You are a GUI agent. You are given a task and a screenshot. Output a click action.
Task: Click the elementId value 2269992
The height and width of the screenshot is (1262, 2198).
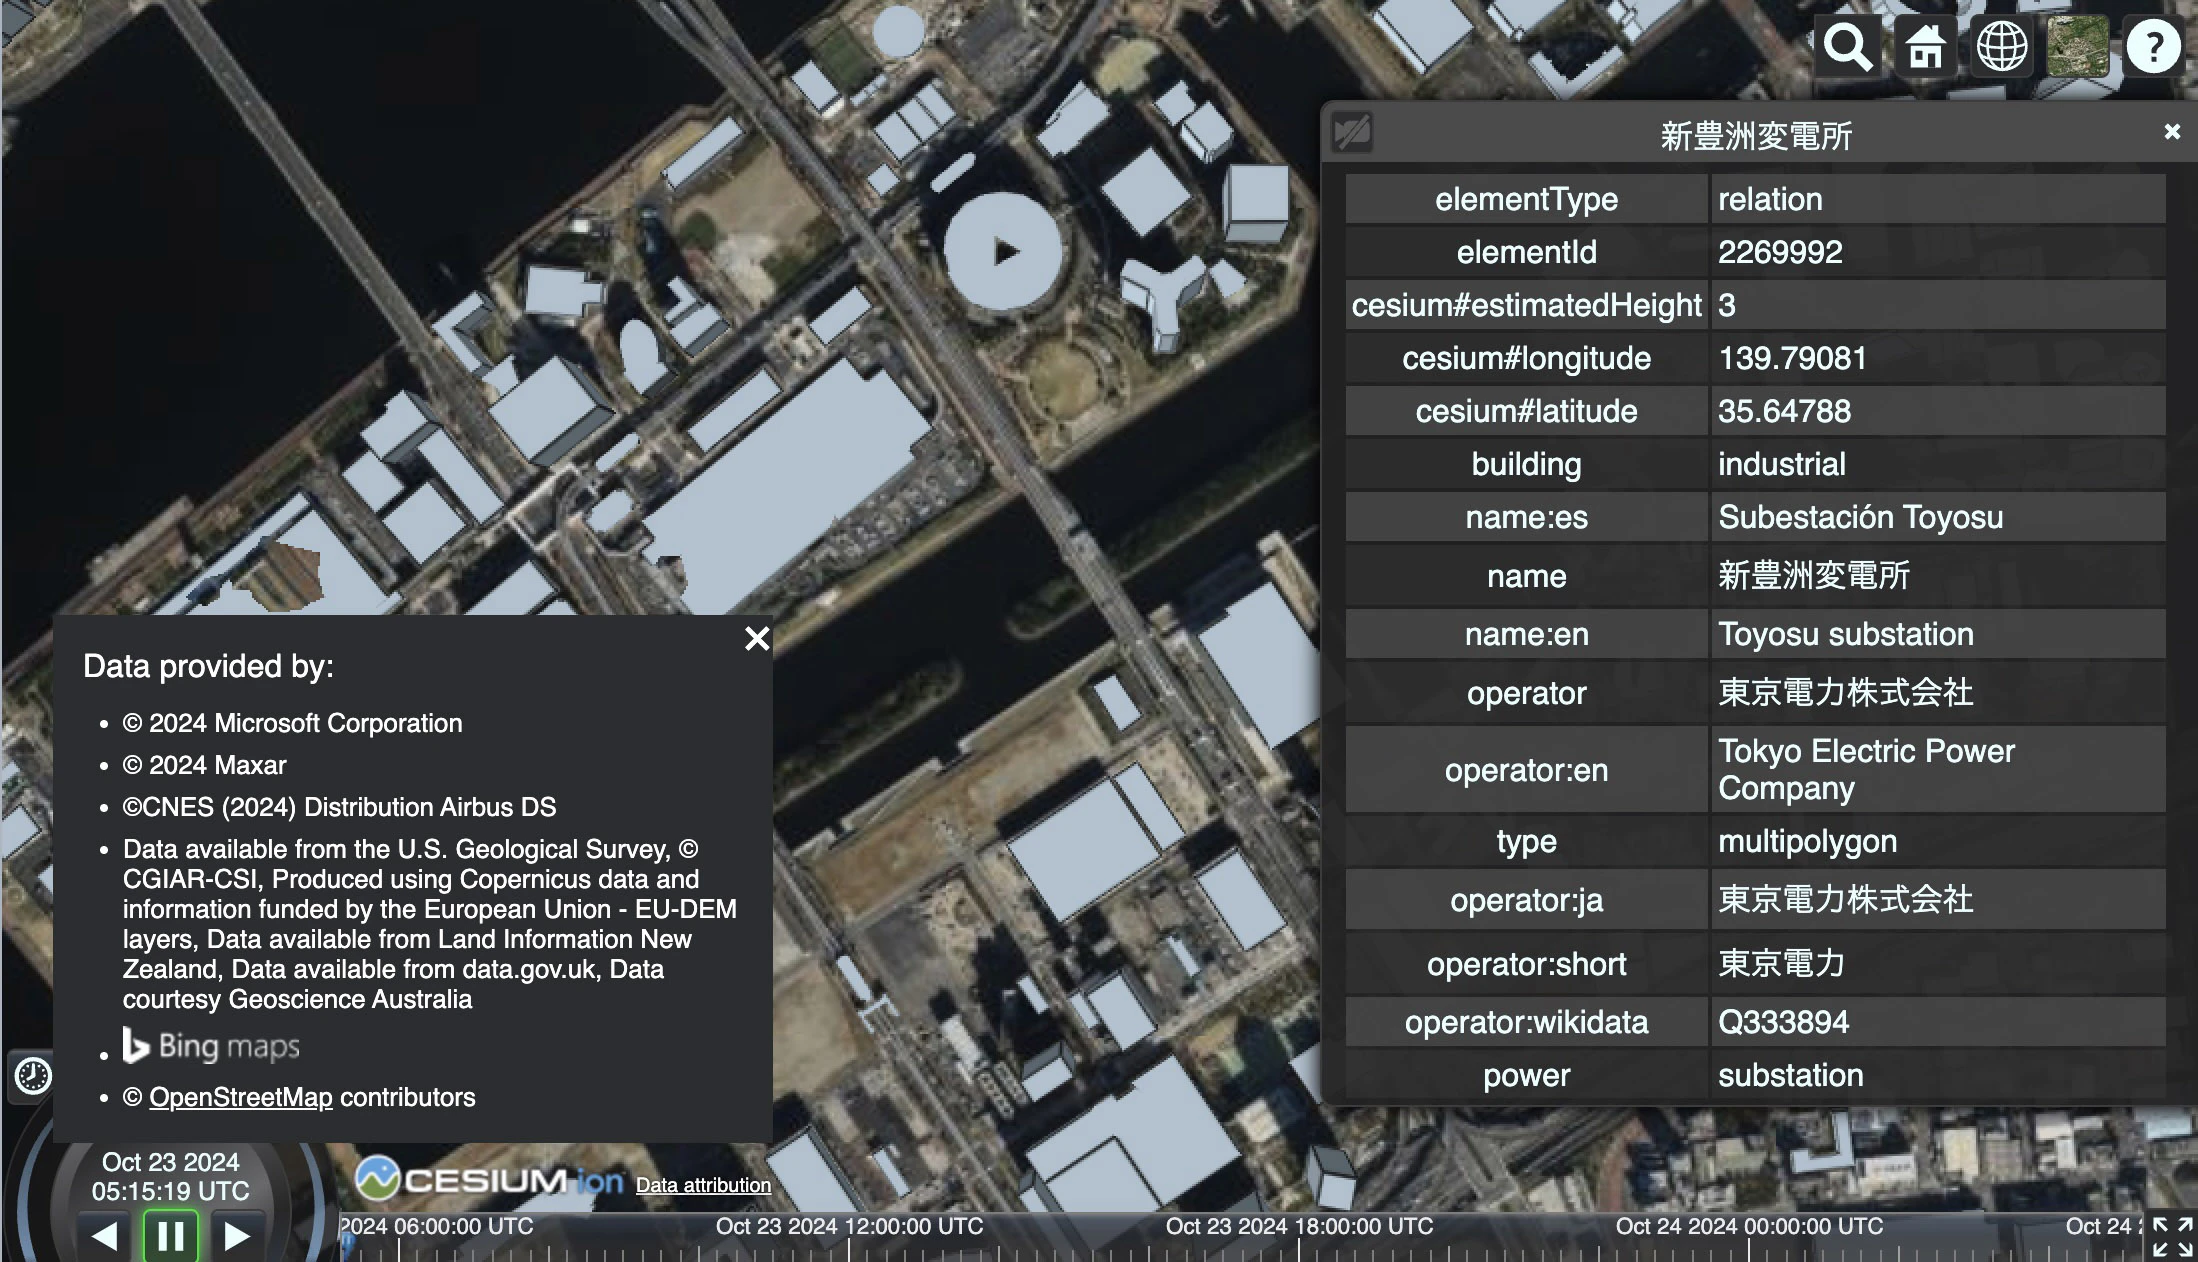(1780, 252)
